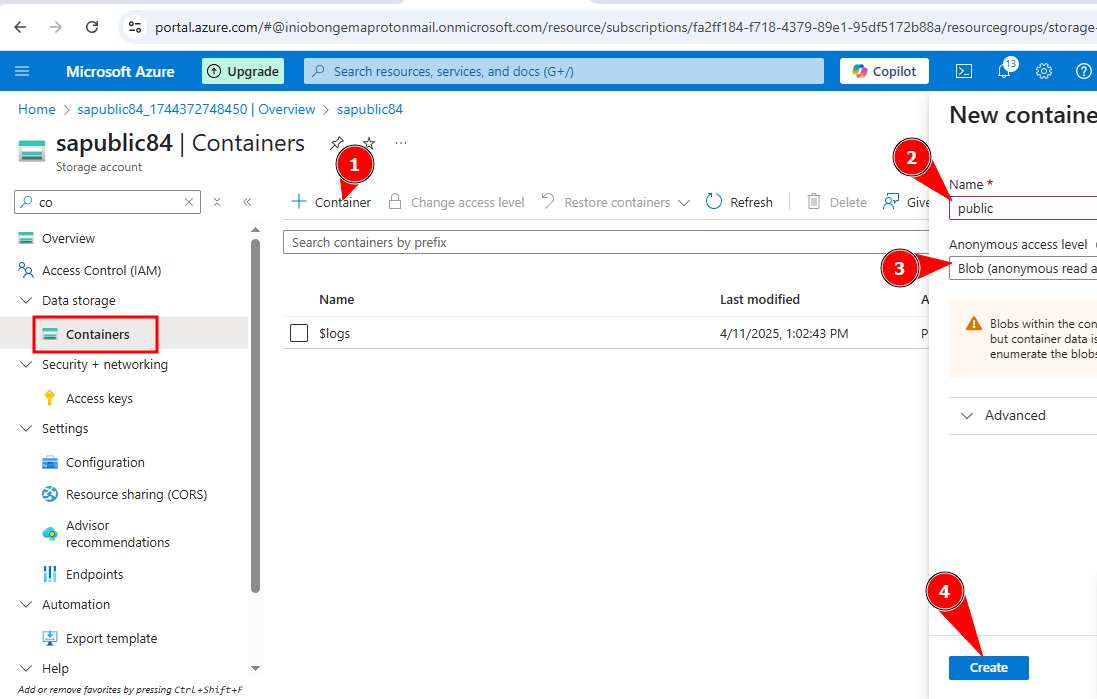Image resolution: width=1097 pixels, height=699 pixels.
Task: Open Resource sharing (CORS)
Action: [x=136, y=495]
